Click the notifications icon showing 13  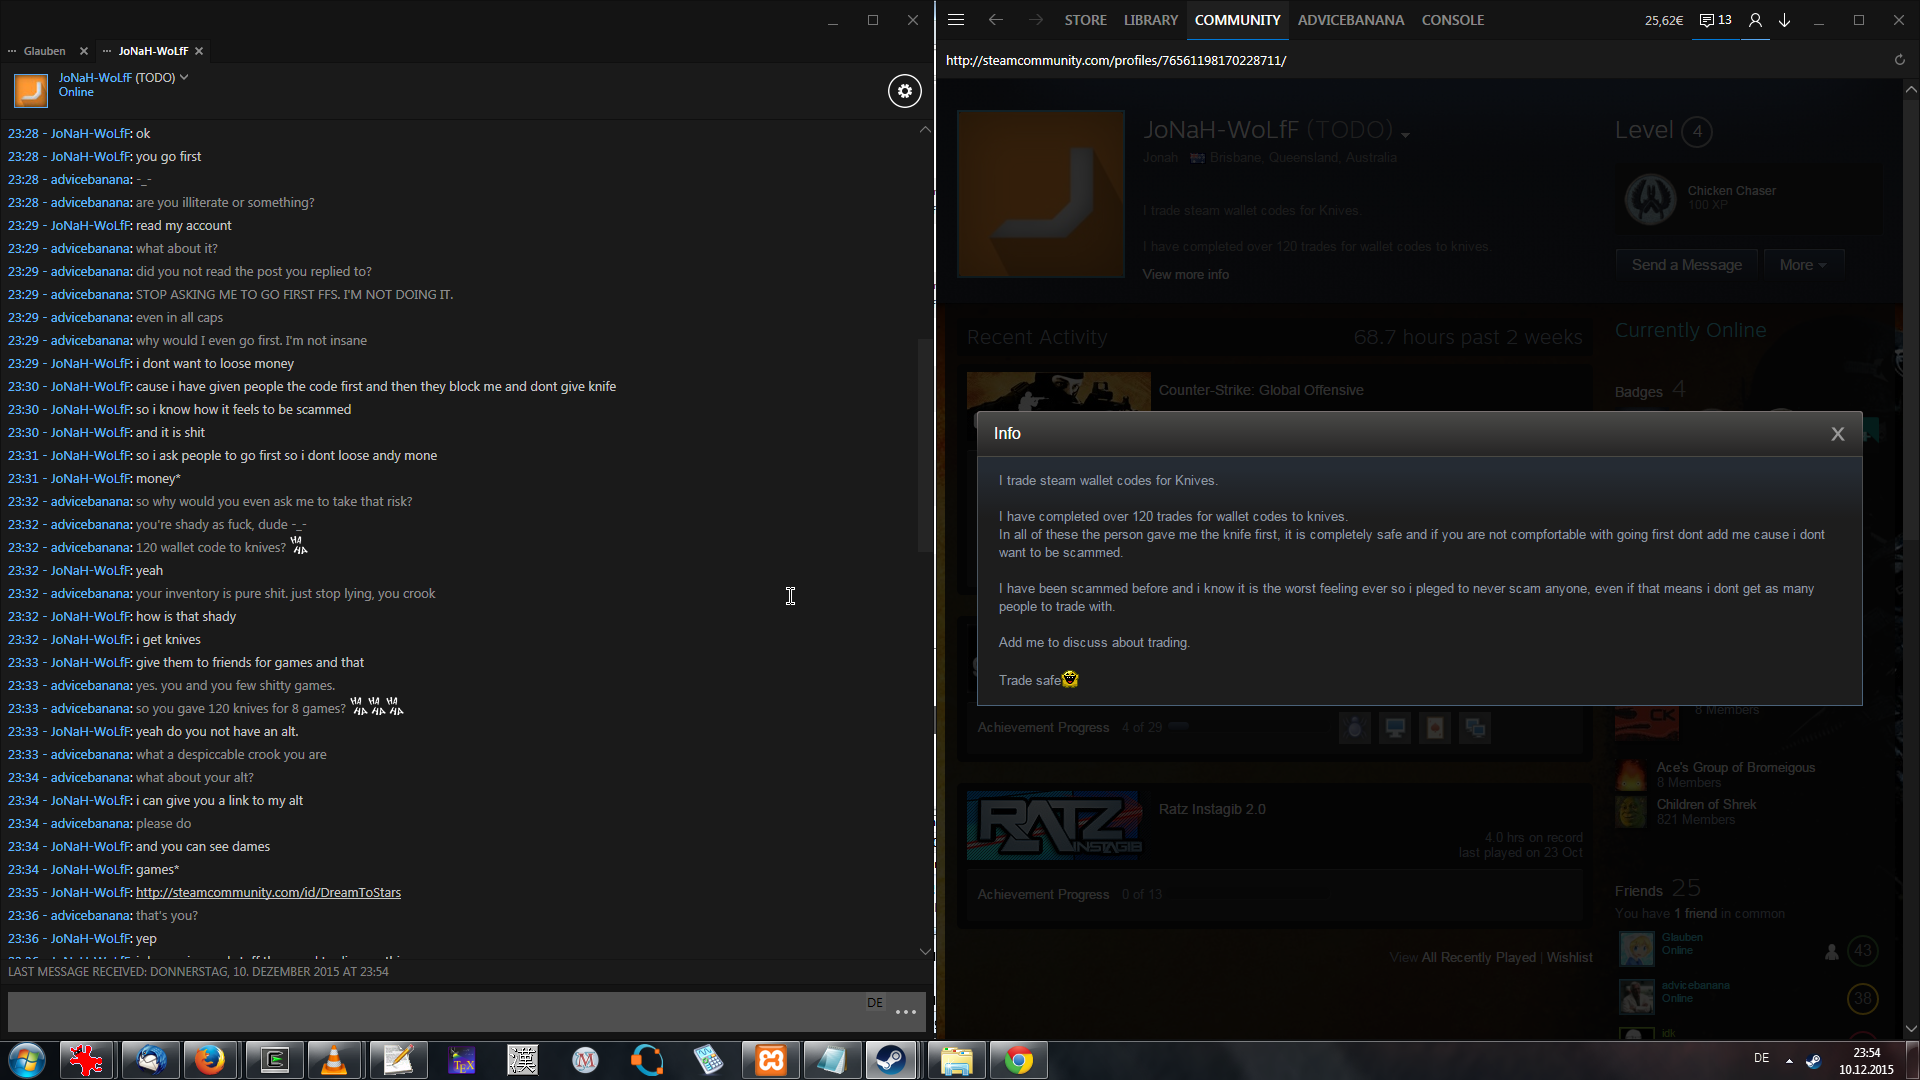tap(1715, 20)
